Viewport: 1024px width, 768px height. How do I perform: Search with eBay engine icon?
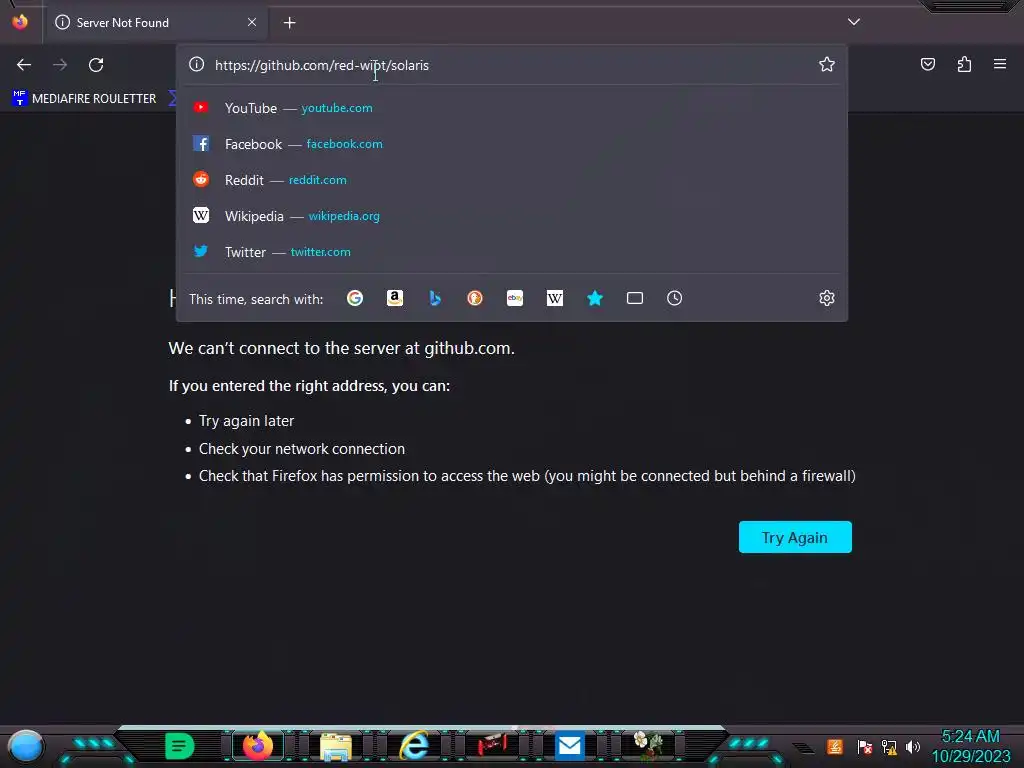pyautogui.click(x=515, y=298)
